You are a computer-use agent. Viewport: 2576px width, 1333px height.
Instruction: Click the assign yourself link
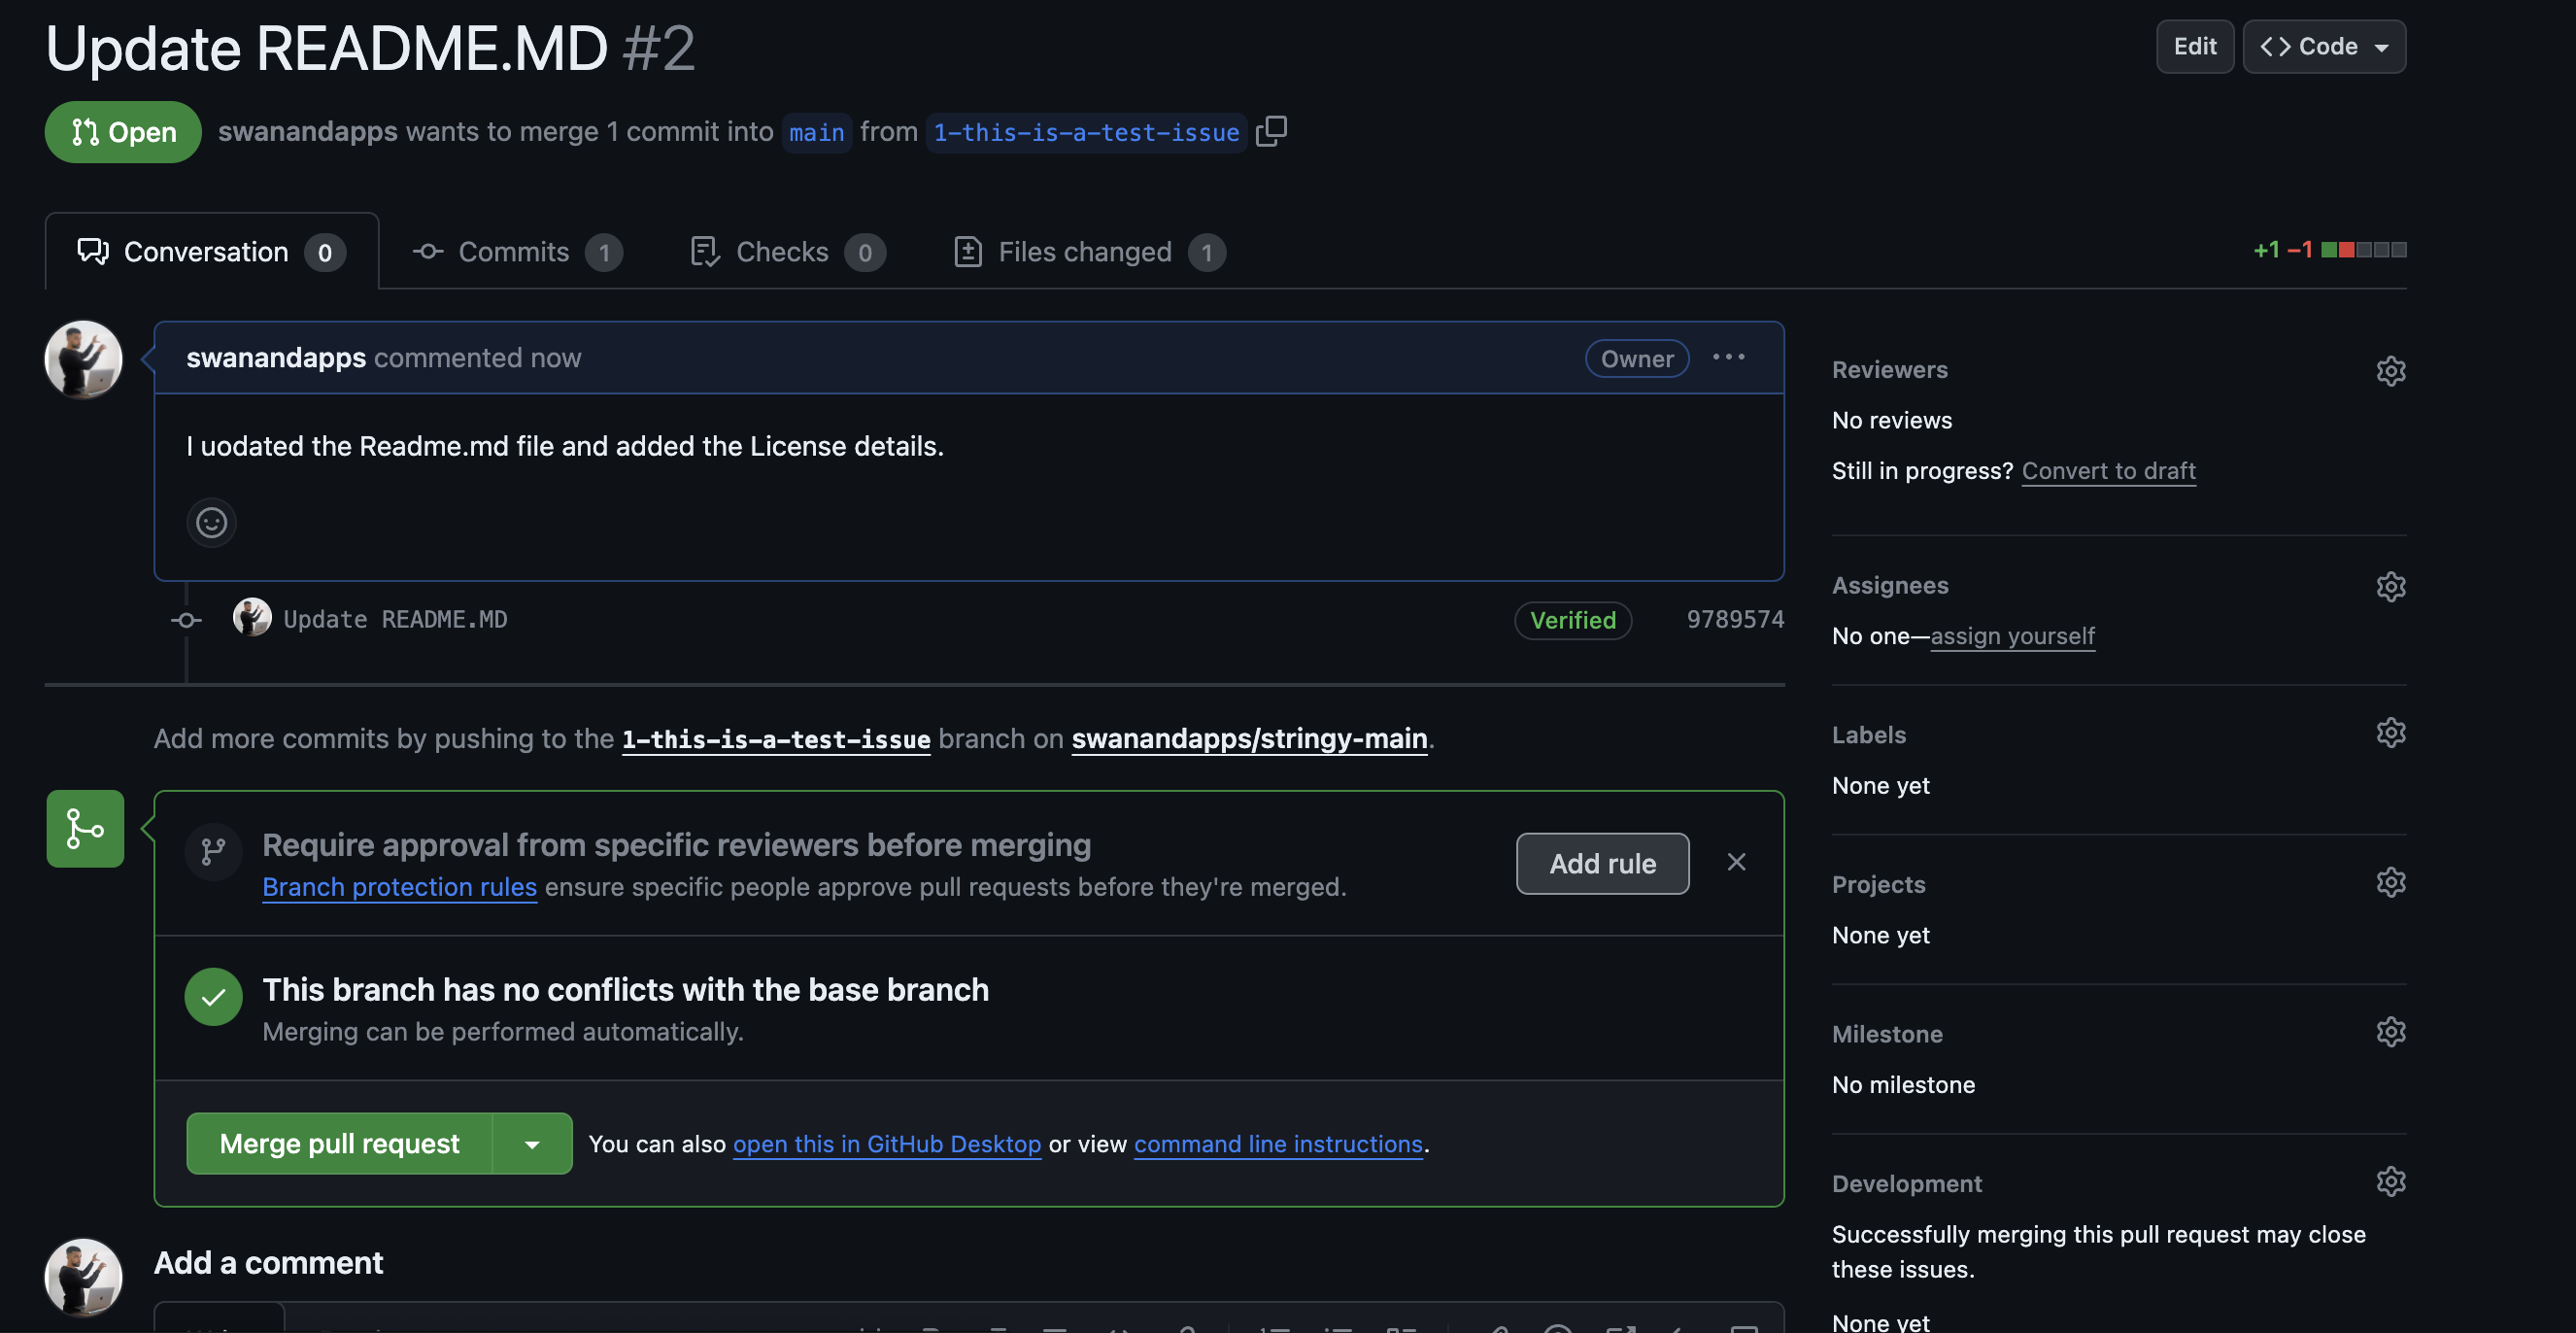pyautogui.click(x=2012, y=636)
